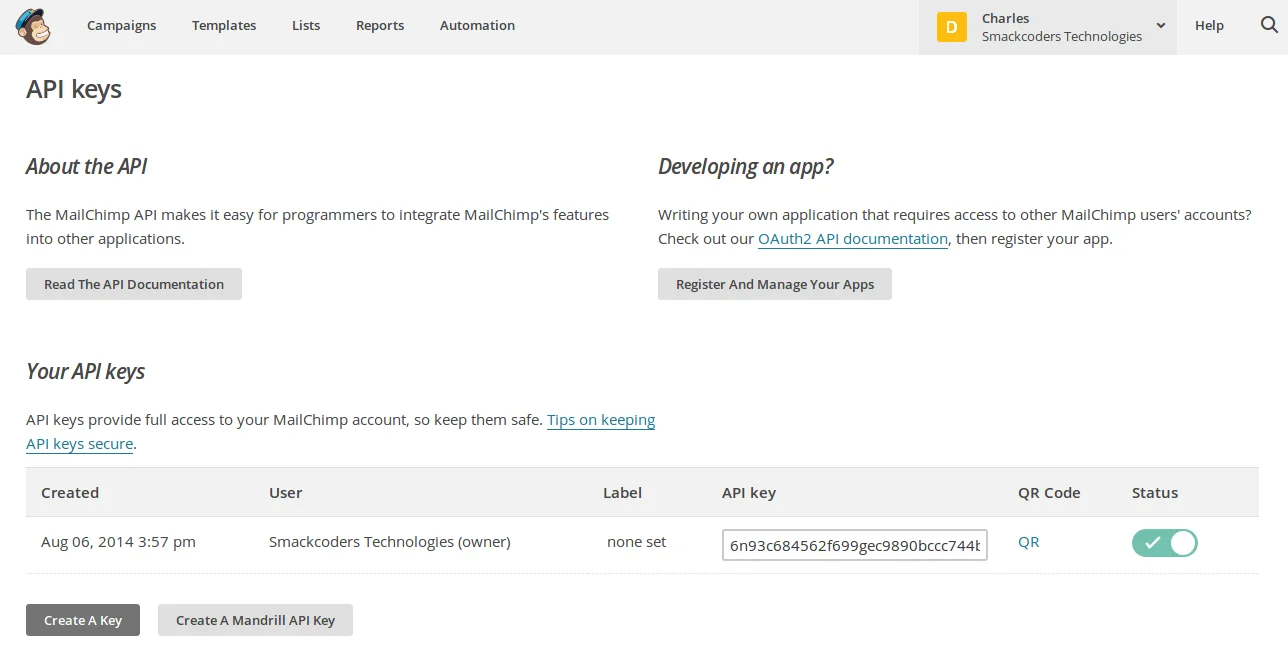The height and width of the screenshot is (657, 1288).
Task: Open the Reports menu
Action: click(x=380, y=26)
